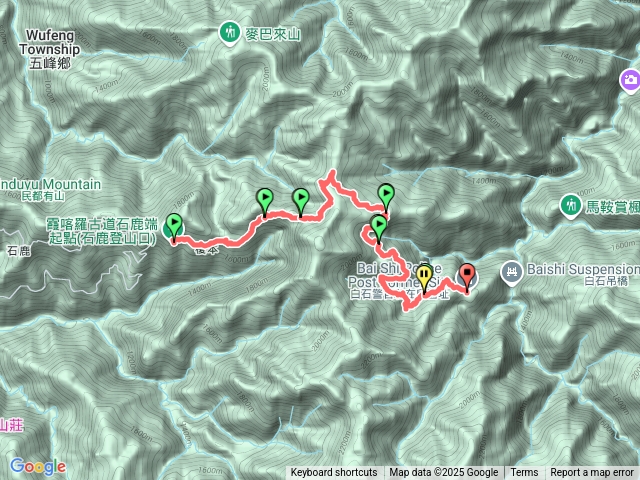Click Report a map error
The width and height of the screenshot is (640, 480).
pos(591,473)
